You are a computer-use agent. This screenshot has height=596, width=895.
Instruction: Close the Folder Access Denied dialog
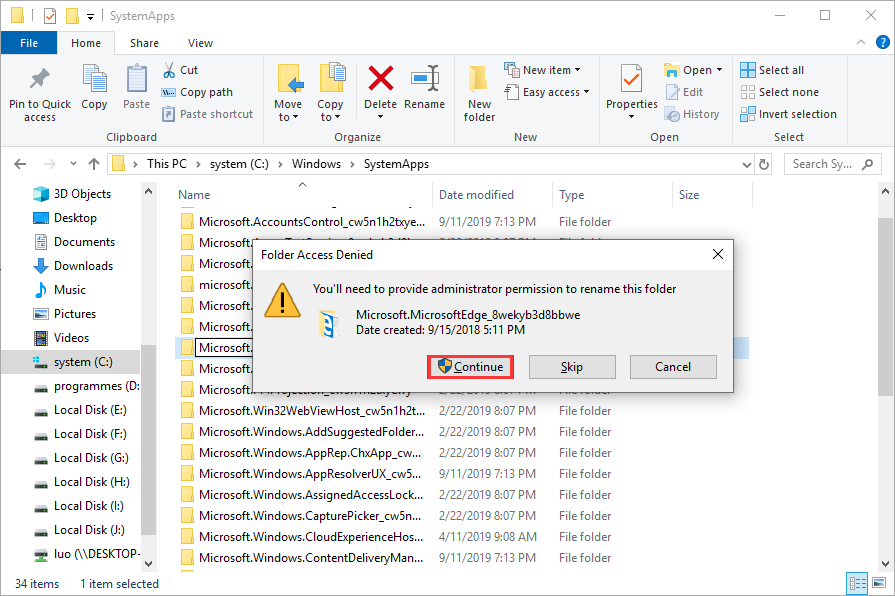point(718,254)
